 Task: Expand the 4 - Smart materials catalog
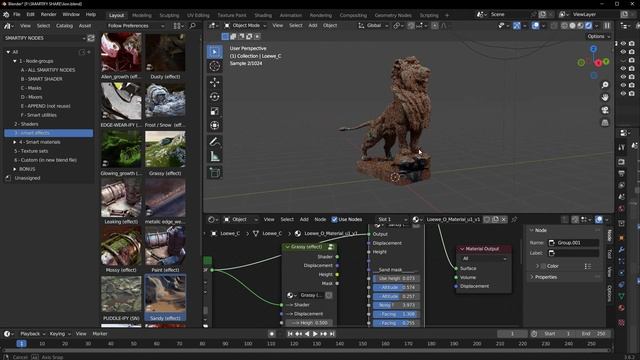click(x=15, y=142)
